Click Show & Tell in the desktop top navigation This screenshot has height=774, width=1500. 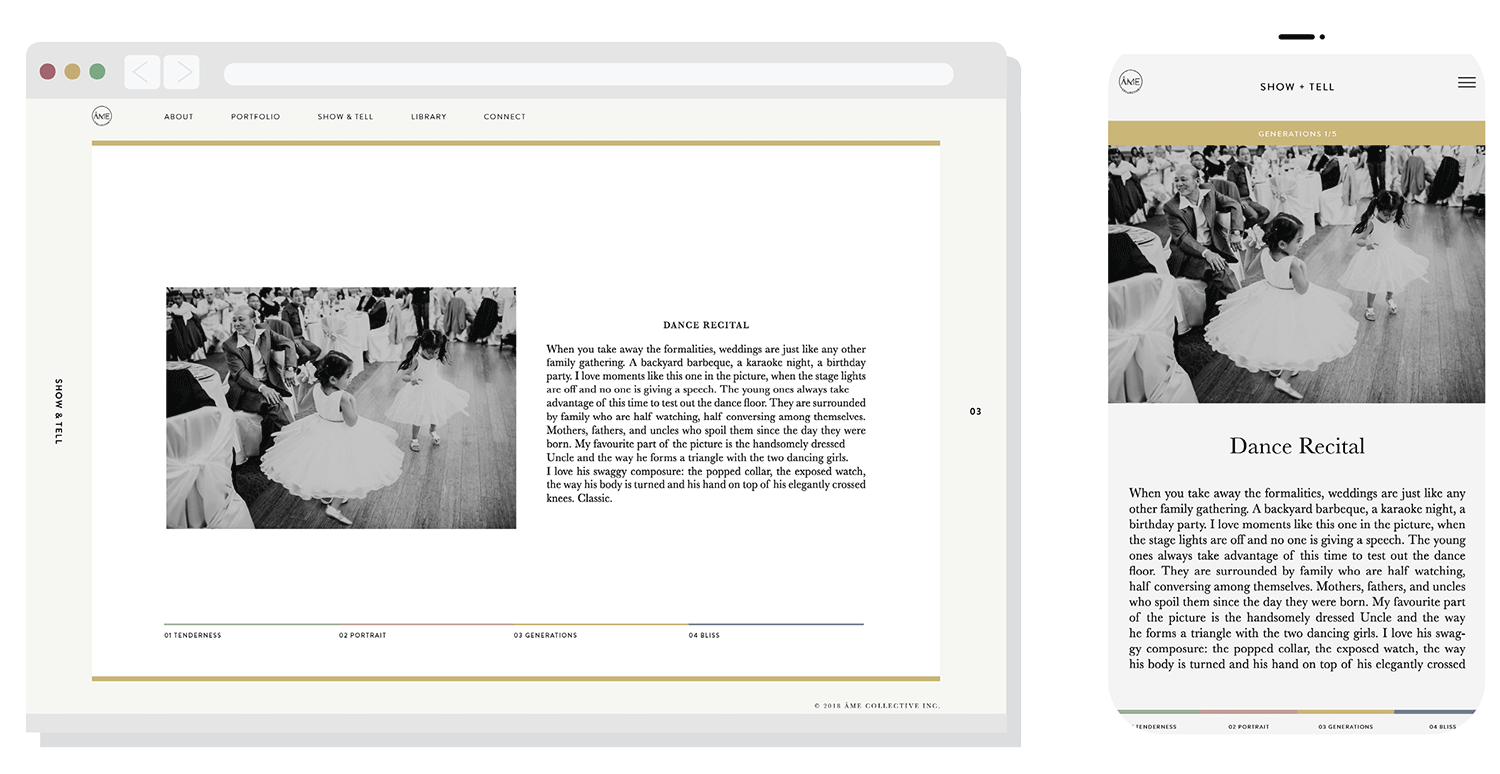click(345, 117)
